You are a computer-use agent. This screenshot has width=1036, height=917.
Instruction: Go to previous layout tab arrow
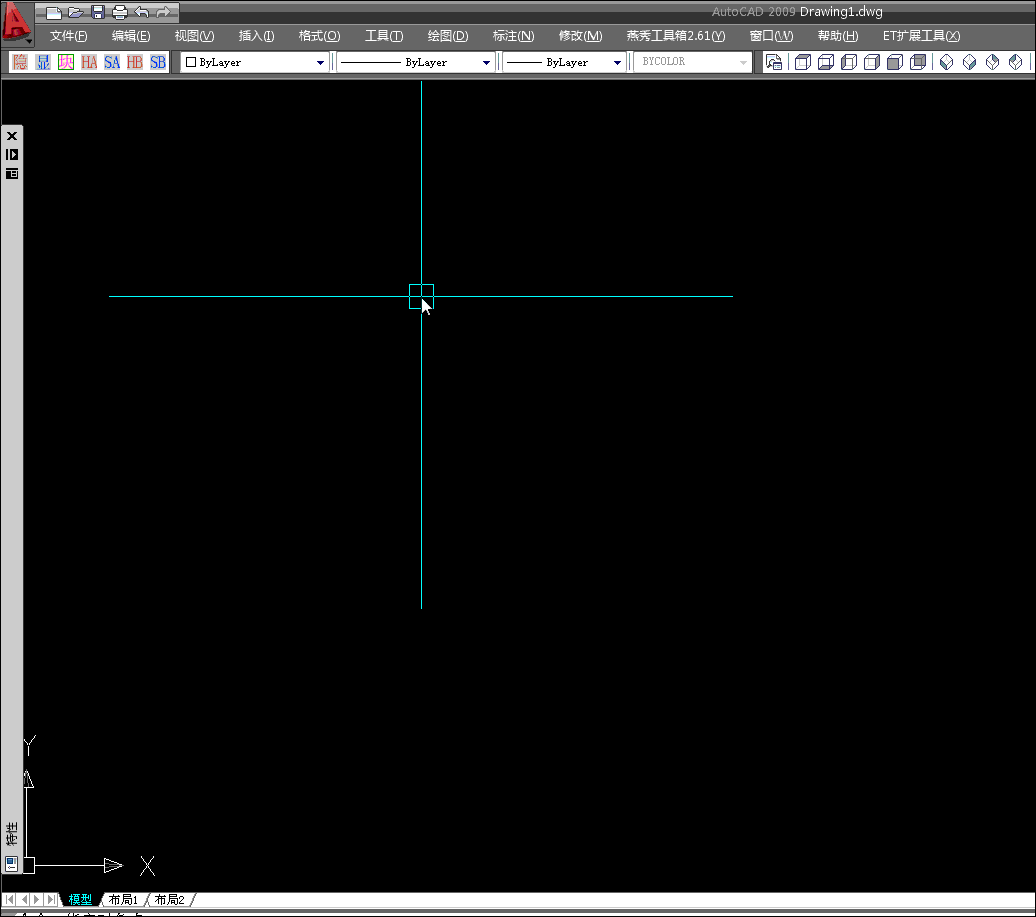(x=24, y=900)
